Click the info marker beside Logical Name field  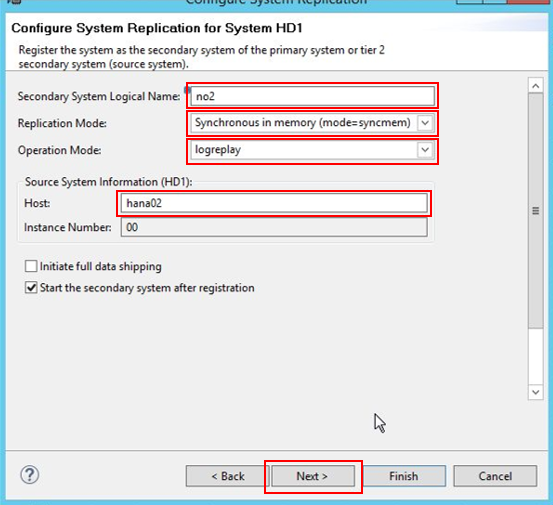pos(187,89)
